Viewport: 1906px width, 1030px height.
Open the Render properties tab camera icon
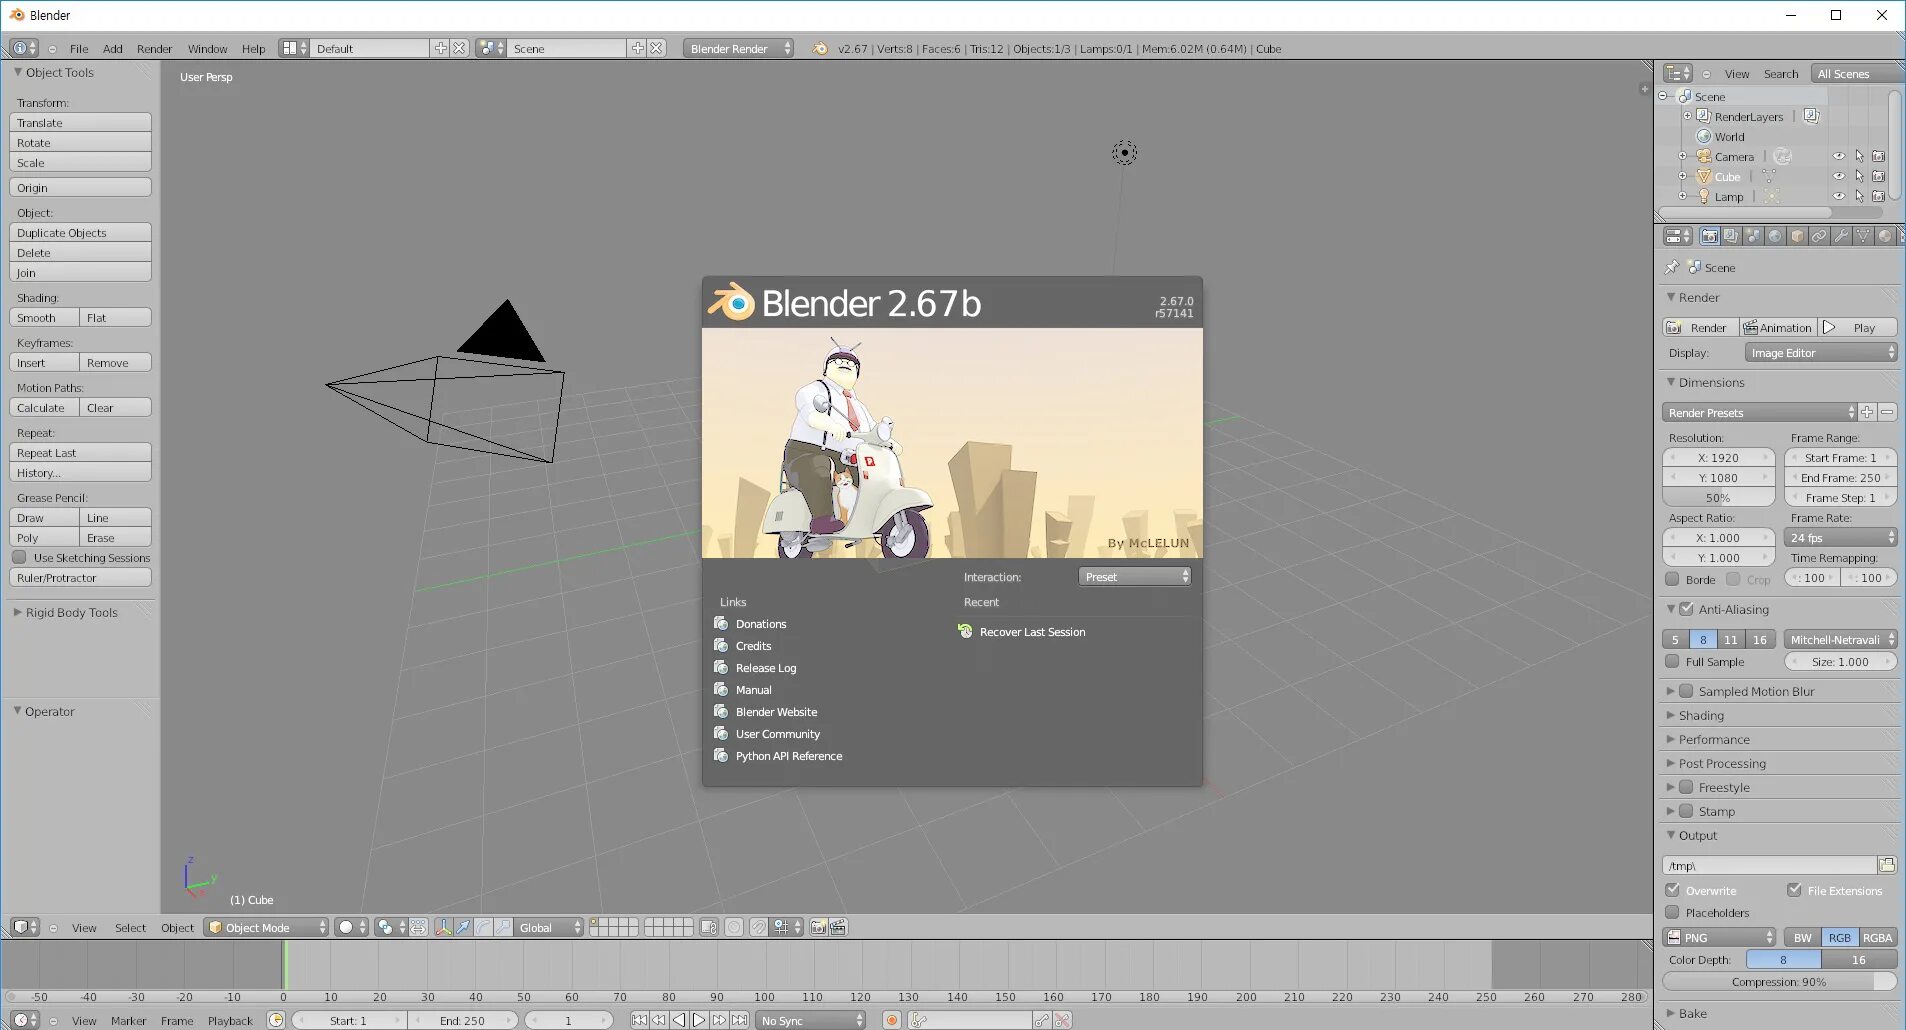[x=1709, y=237]
